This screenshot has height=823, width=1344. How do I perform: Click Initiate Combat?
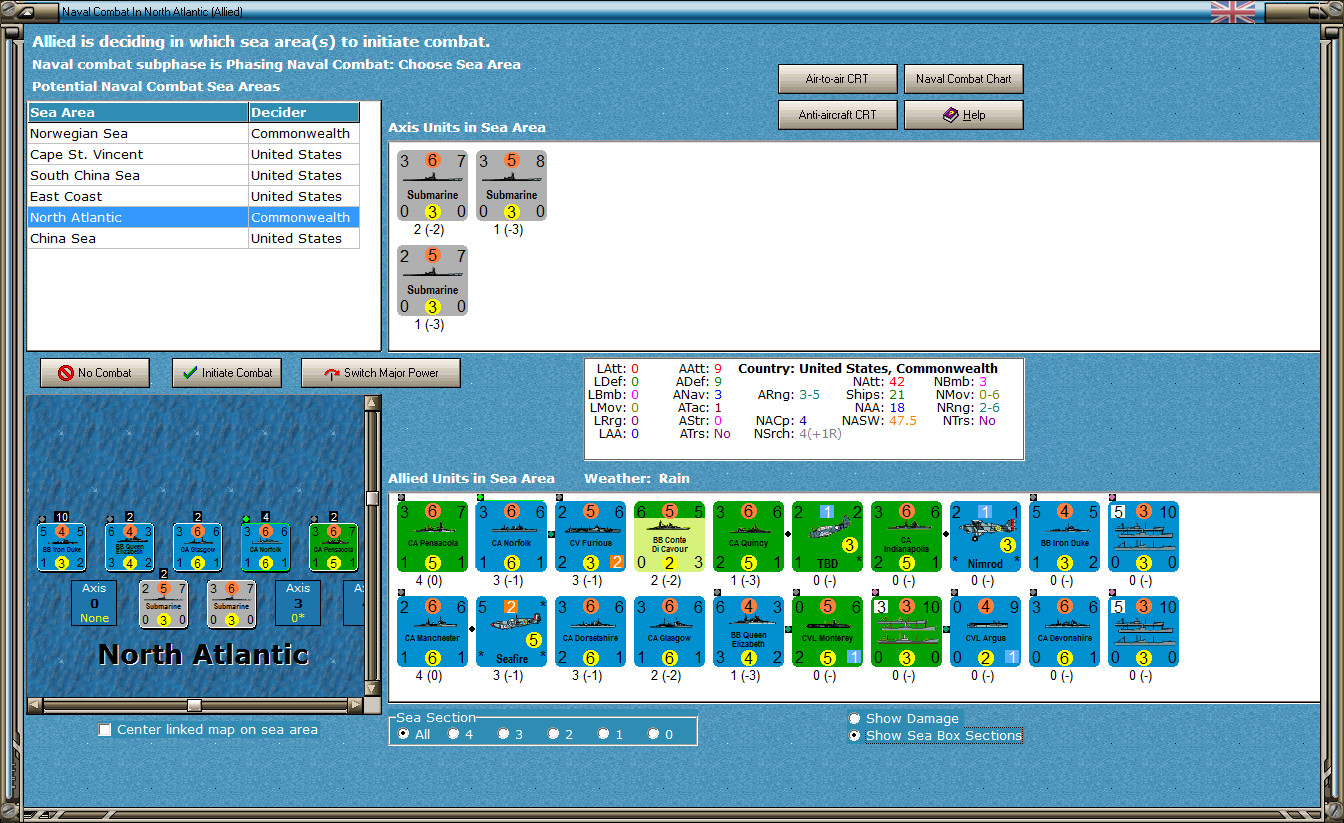click(x=226, y=373)
